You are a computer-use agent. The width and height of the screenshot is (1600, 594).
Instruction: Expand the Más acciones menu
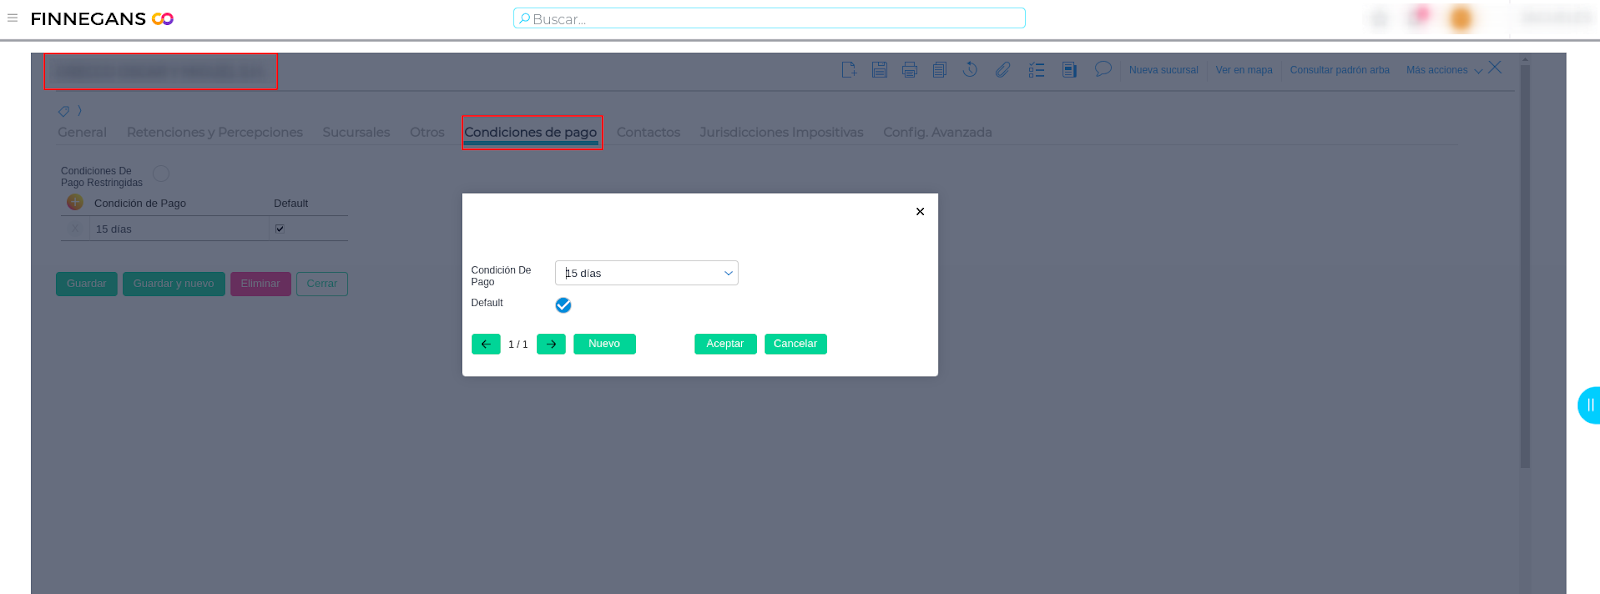1444,70
